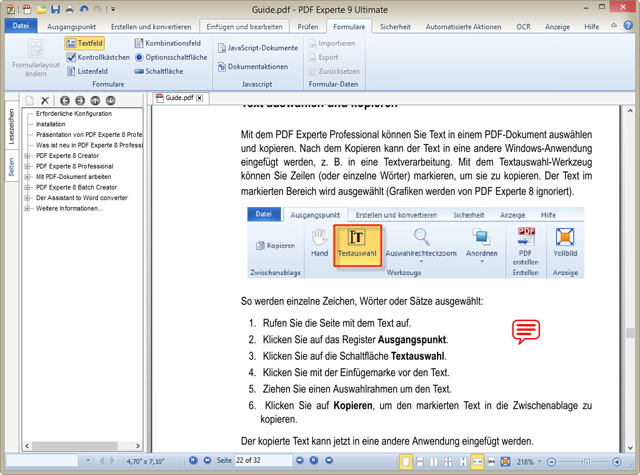Switch to Erstellen und konvertieren tab

pos(151,27)
